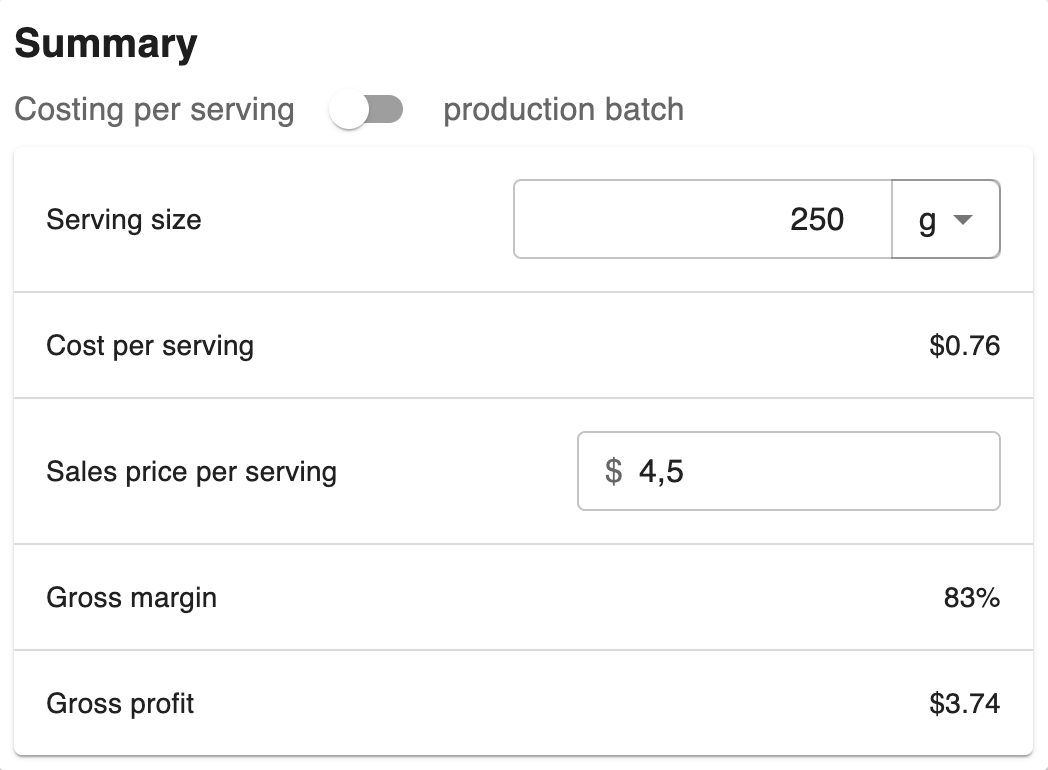
Task: Click the production batch label
Action: click(x=565, y=110)
